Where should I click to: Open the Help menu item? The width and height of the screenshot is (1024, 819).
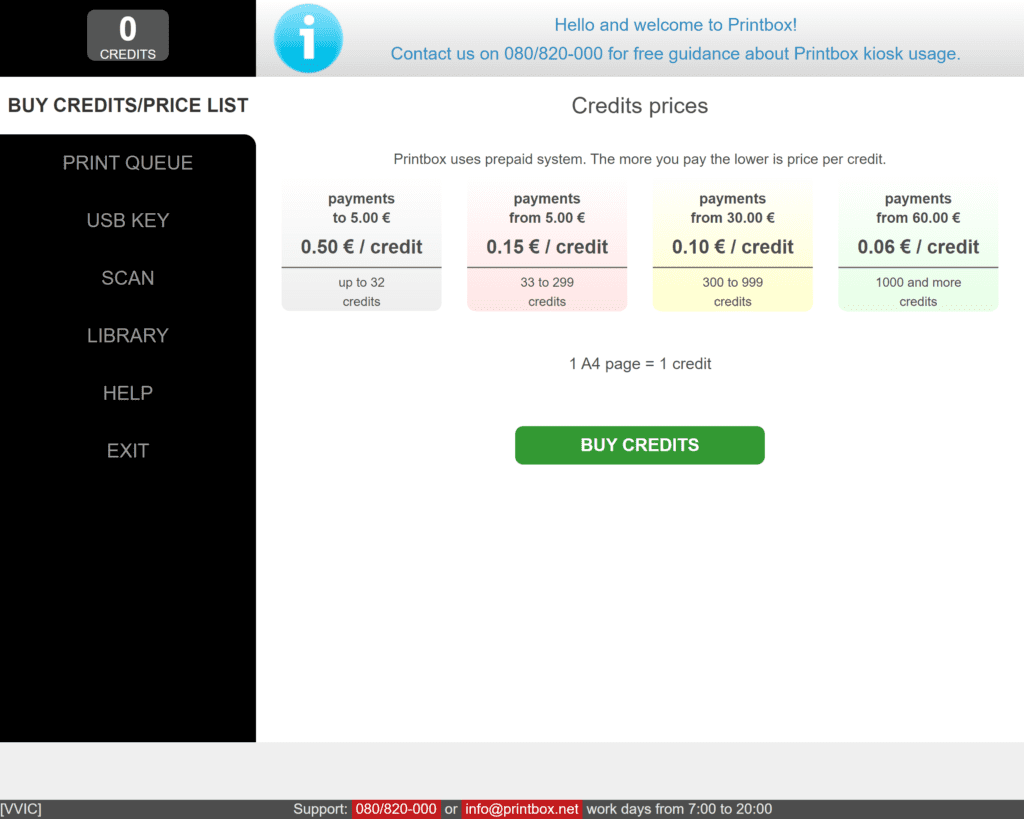[x=128, y=393]
